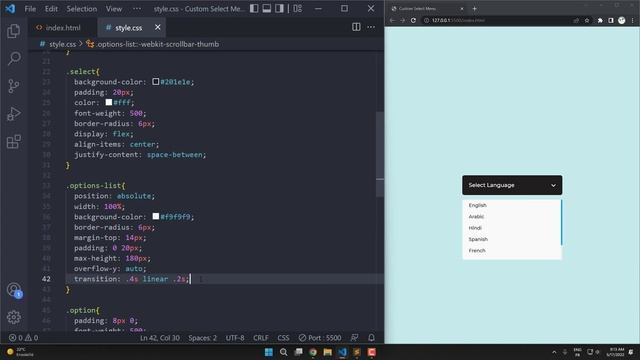This screenshot has height=360, width=640.
Task: Open Windows Start menu
Action: [x=269, y=352]
